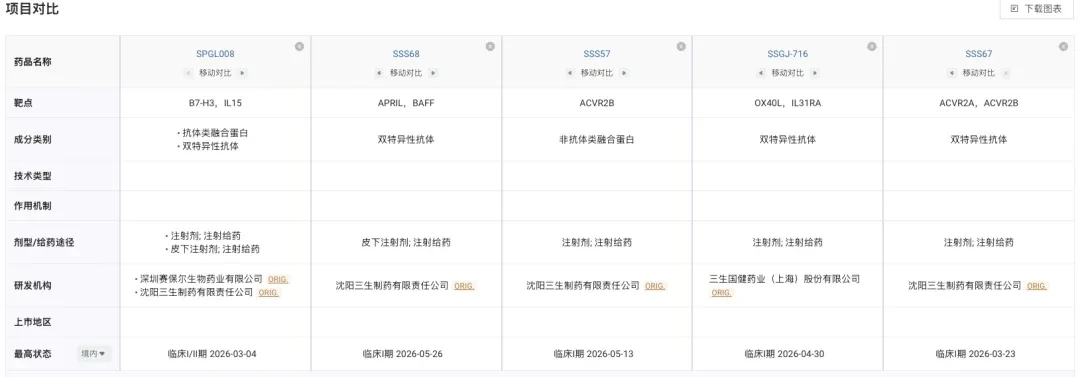Move SSGJ-716 column left with arrow
The height and width of the screenshot is (377, 1080).
[761, 72]
